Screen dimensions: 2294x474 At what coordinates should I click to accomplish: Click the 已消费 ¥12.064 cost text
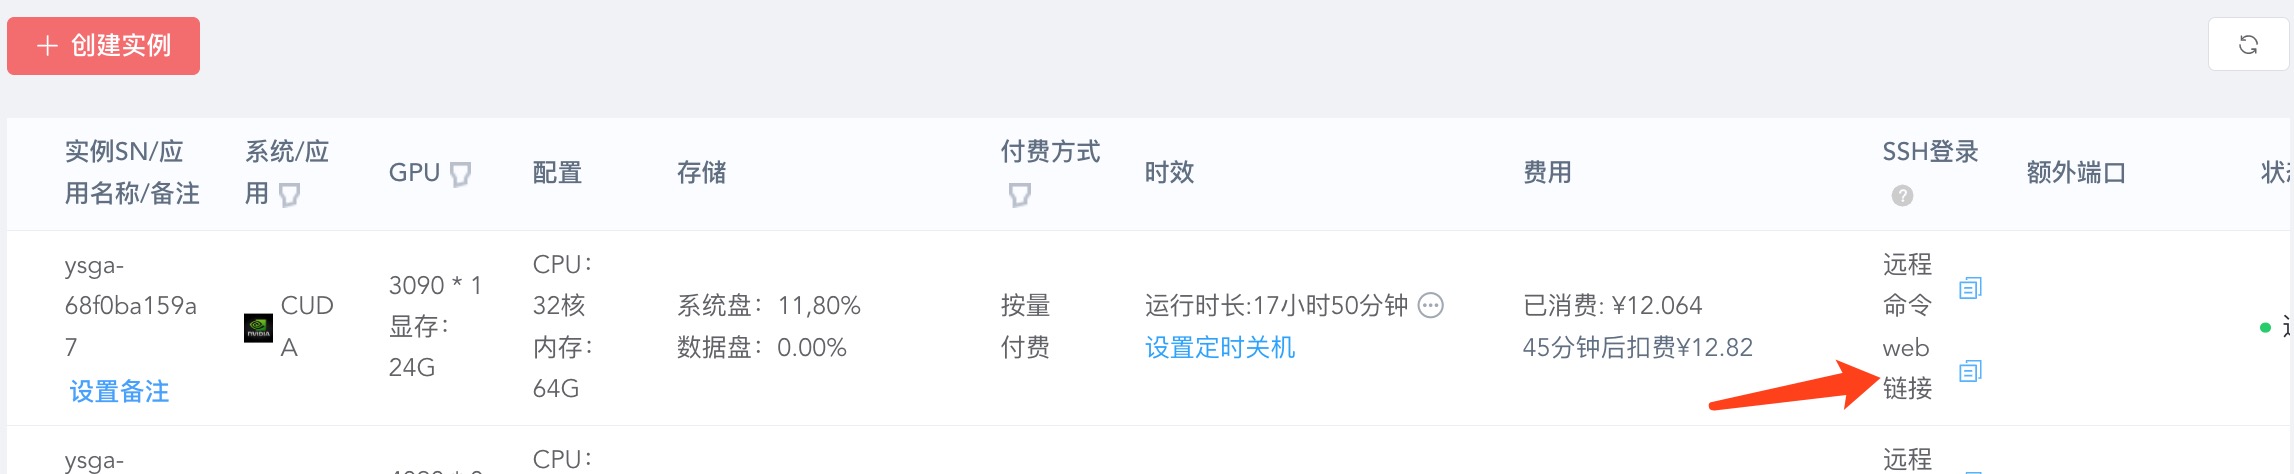(1611, 305)
